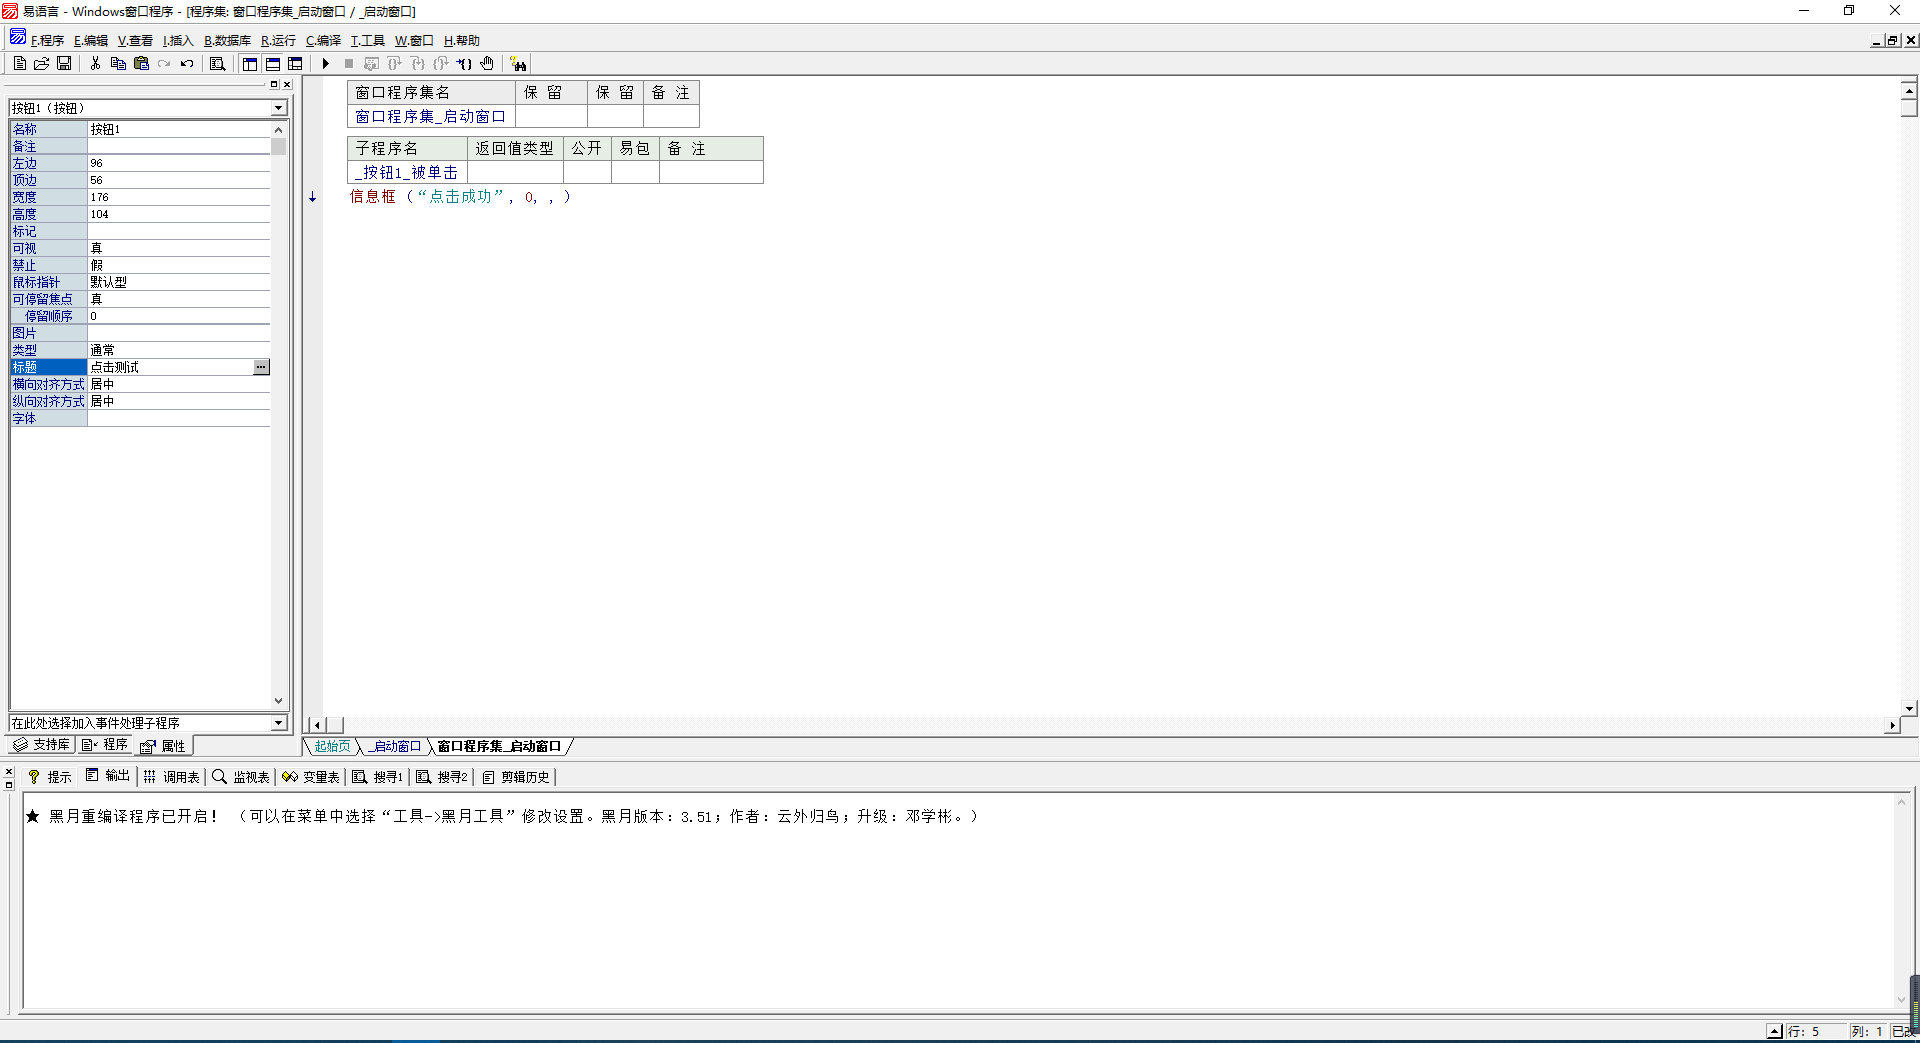This screenshot has width=1920, height=1043.
Task: Switch to the 搜寻1 tab
Action: point(378,777)
